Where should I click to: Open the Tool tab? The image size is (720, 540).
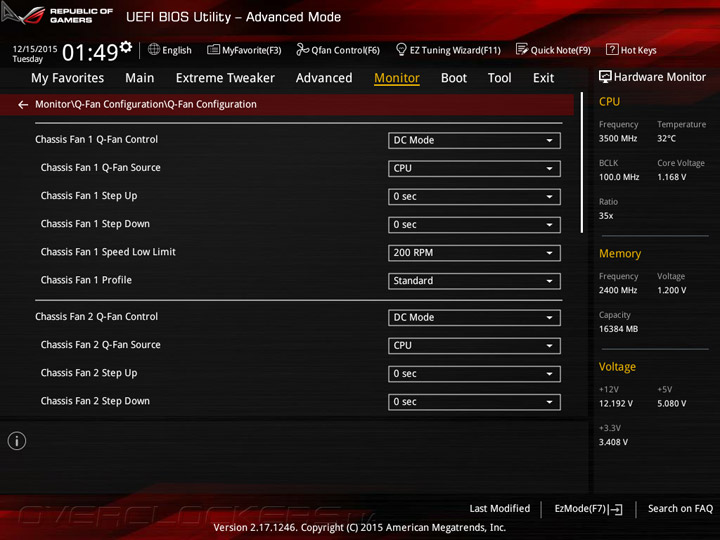click(x=500, y=78)
